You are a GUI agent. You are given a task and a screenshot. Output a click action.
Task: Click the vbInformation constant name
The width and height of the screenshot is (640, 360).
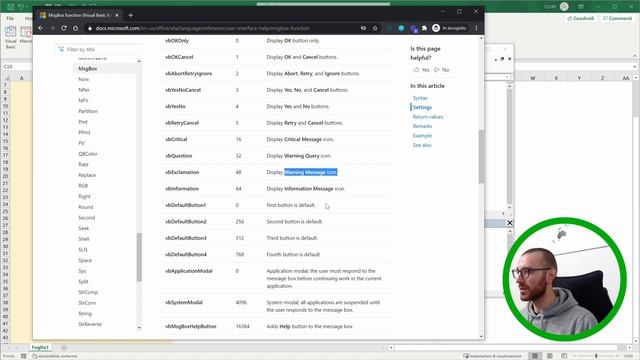pos(182,189)
